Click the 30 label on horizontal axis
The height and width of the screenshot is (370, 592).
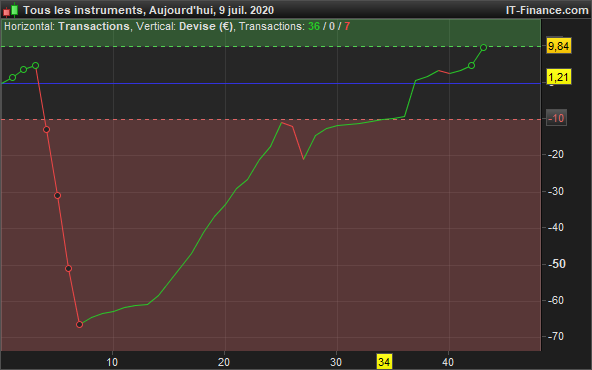click(x=336, y=362)
